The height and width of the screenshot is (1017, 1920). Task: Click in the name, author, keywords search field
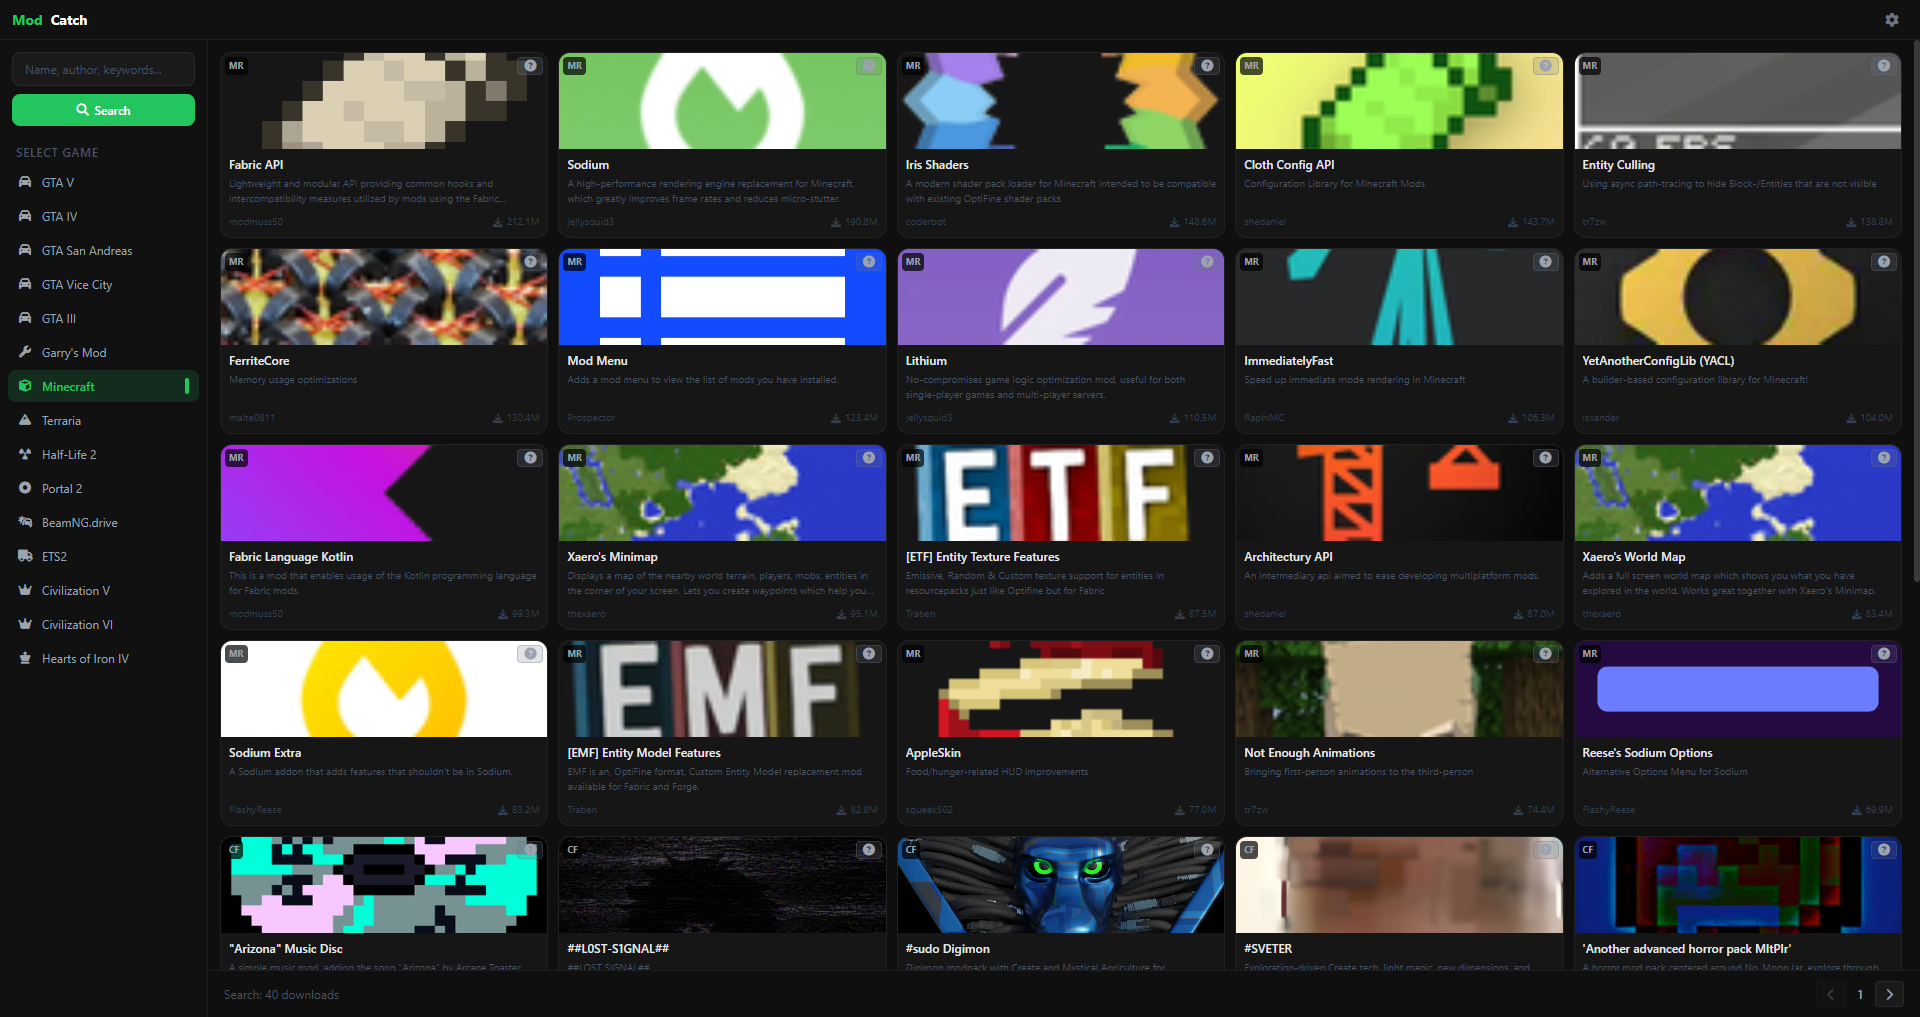tap(103, 69)
